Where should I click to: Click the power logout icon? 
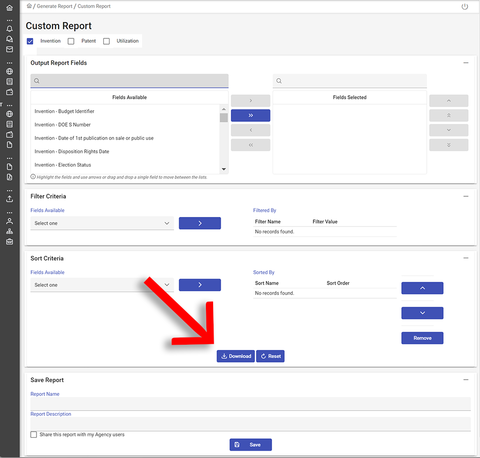pyautogui.click(x=465, y=7)
